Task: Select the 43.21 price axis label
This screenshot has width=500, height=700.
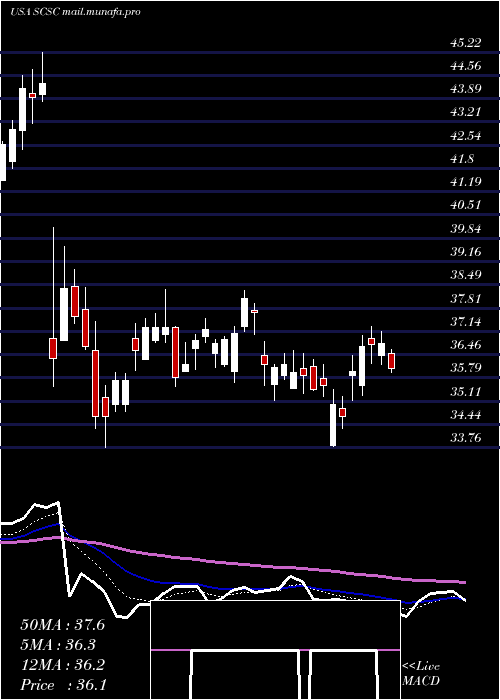Action: pyautogui.click(x=466, y=112)
